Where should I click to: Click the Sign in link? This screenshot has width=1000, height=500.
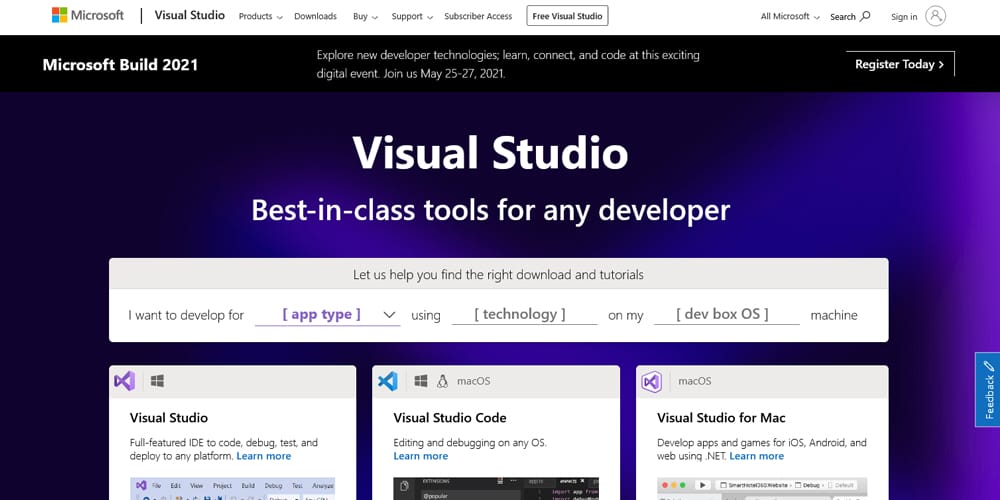904,17
